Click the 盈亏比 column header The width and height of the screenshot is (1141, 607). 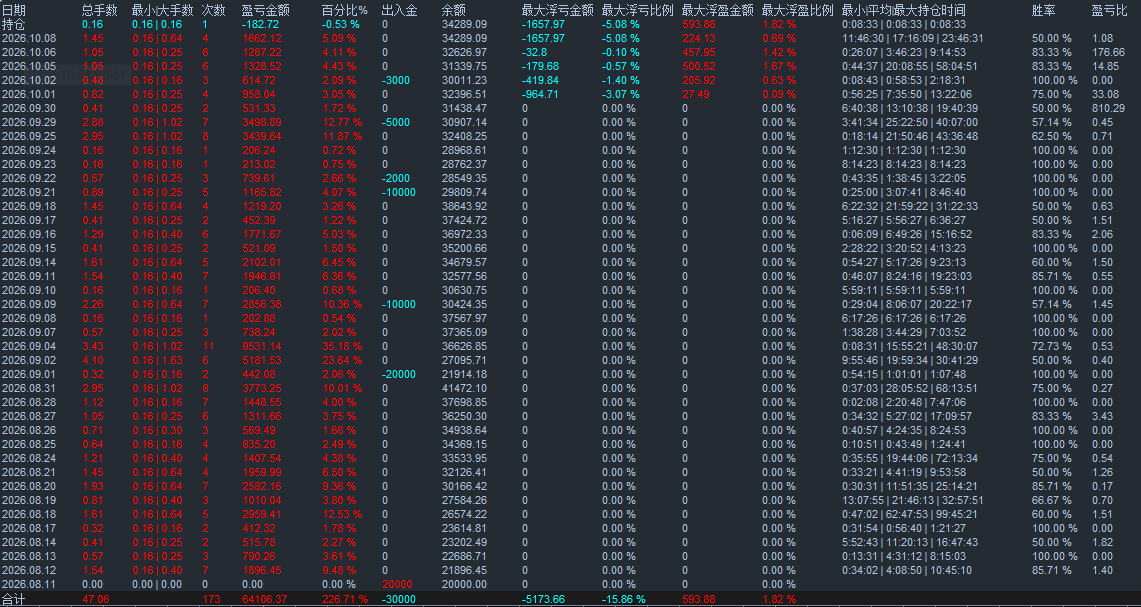coord(1110,10)
